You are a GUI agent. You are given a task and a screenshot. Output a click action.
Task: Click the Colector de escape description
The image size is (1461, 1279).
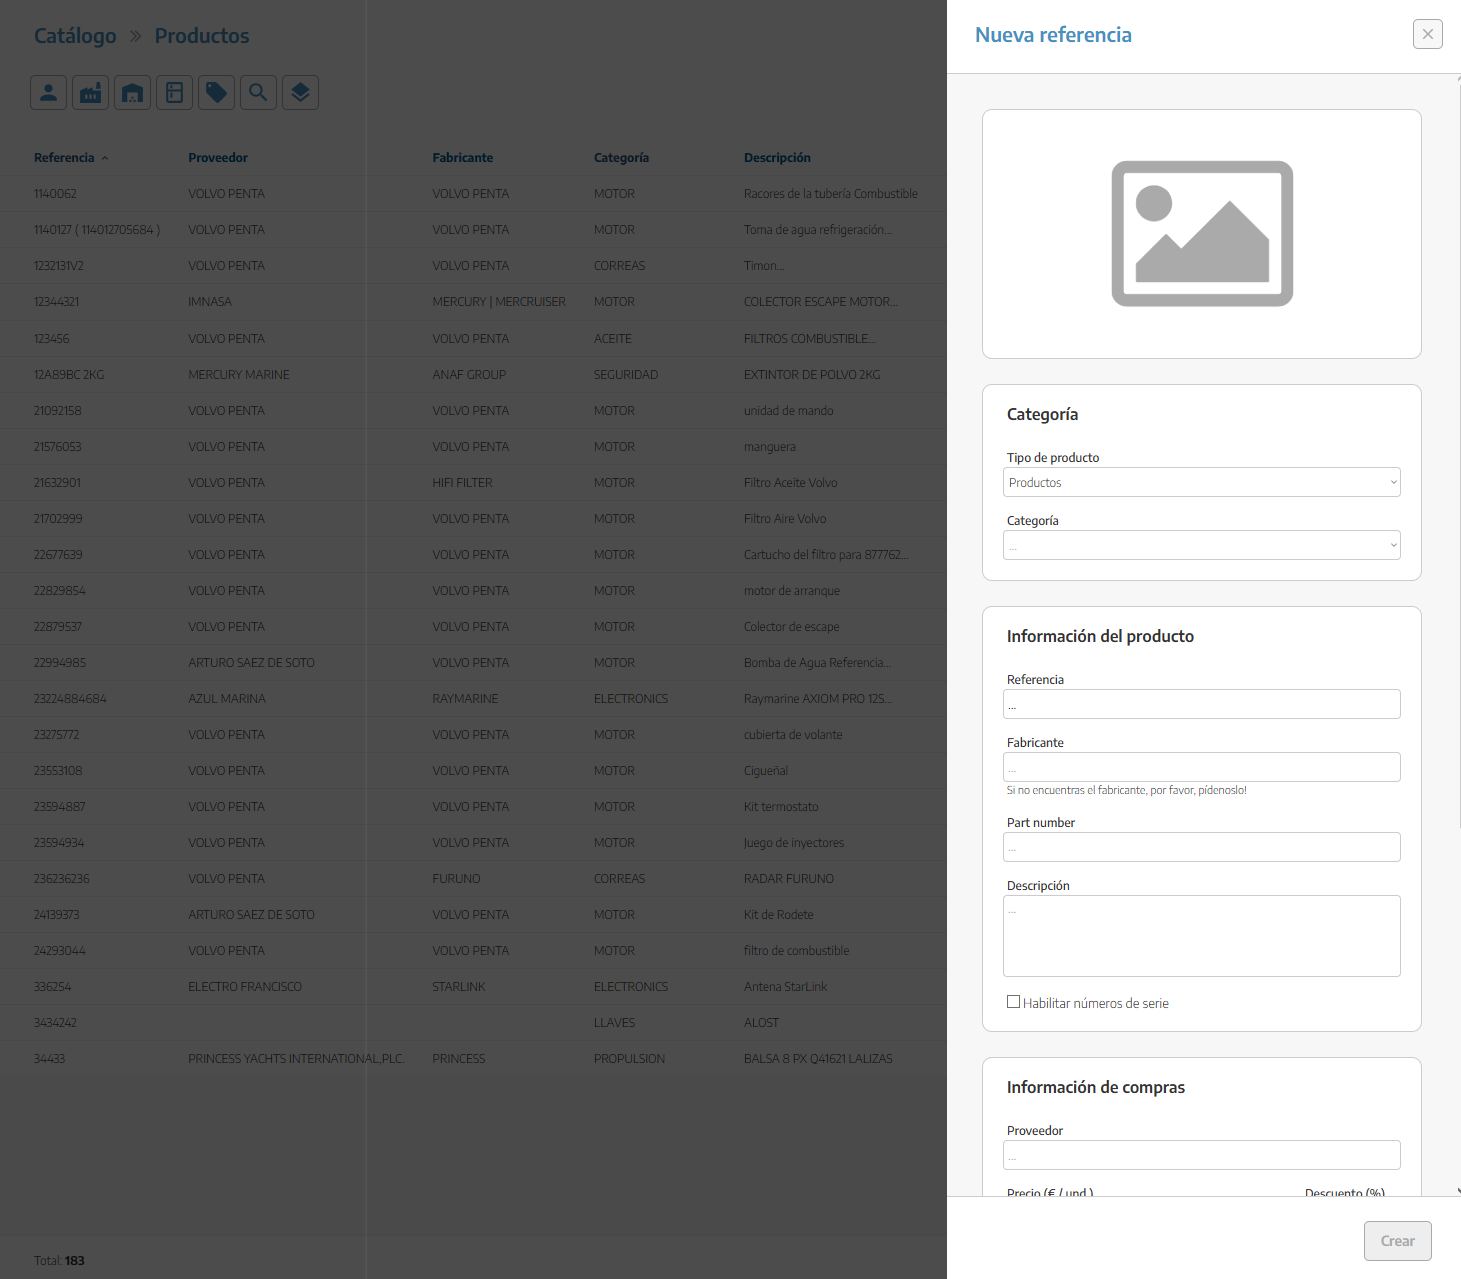(x=792, y=627)
